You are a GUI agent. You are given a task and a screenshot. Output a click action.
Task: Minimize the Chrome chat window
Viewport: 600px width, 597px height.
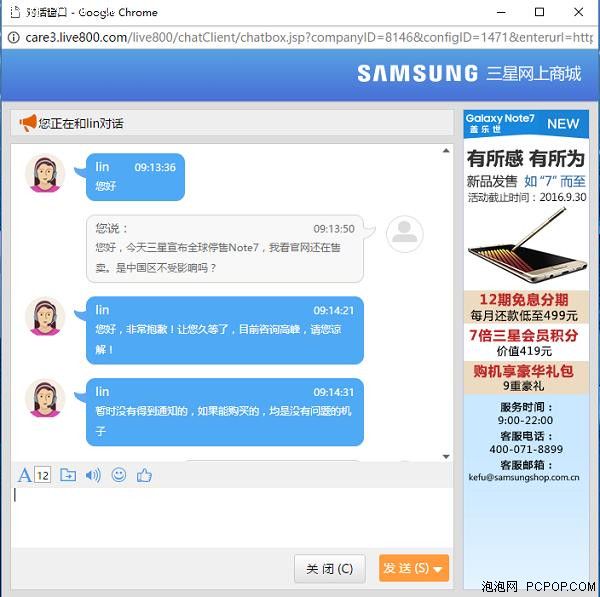(501, 13)
